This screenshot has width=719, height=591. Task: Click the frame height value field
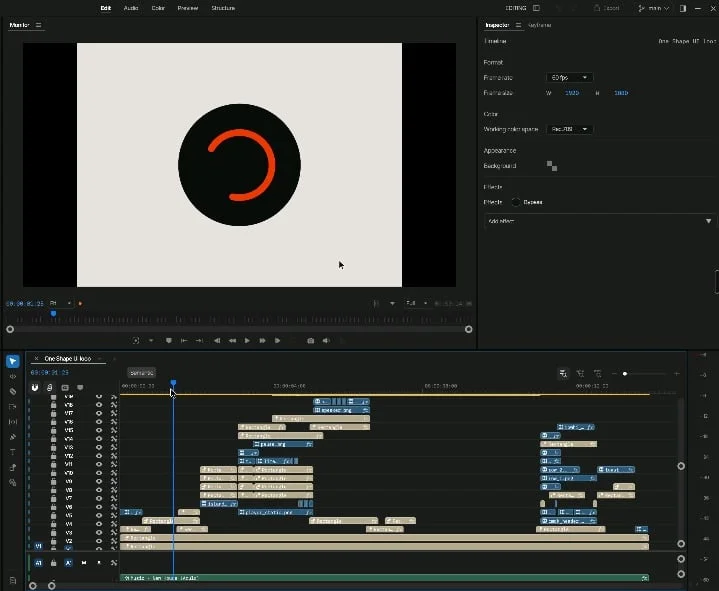(x=621, y=93)
